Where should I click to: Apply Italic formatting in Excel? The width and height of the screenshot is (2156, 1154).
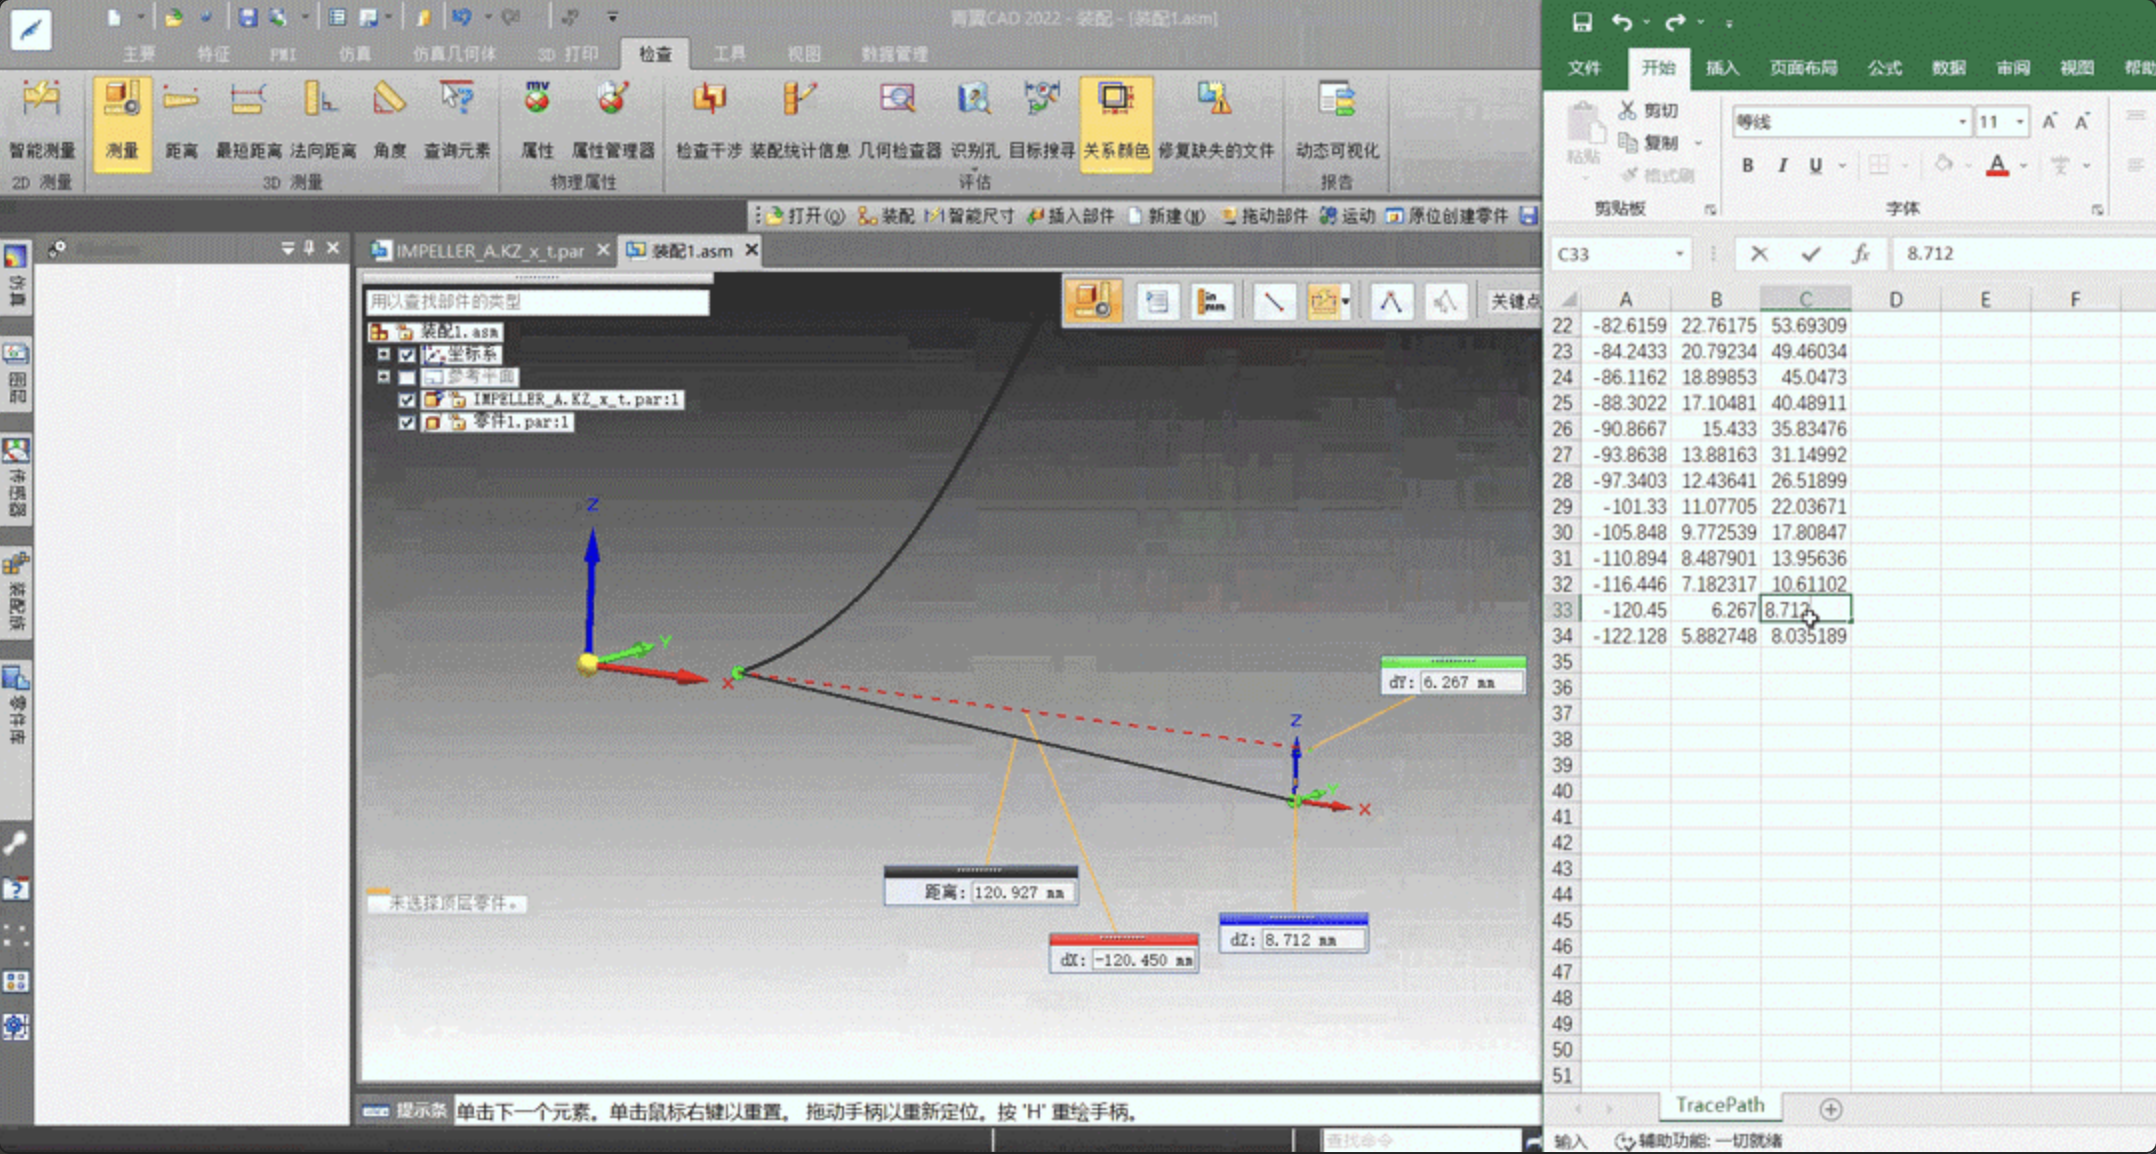pos(1782,165)
